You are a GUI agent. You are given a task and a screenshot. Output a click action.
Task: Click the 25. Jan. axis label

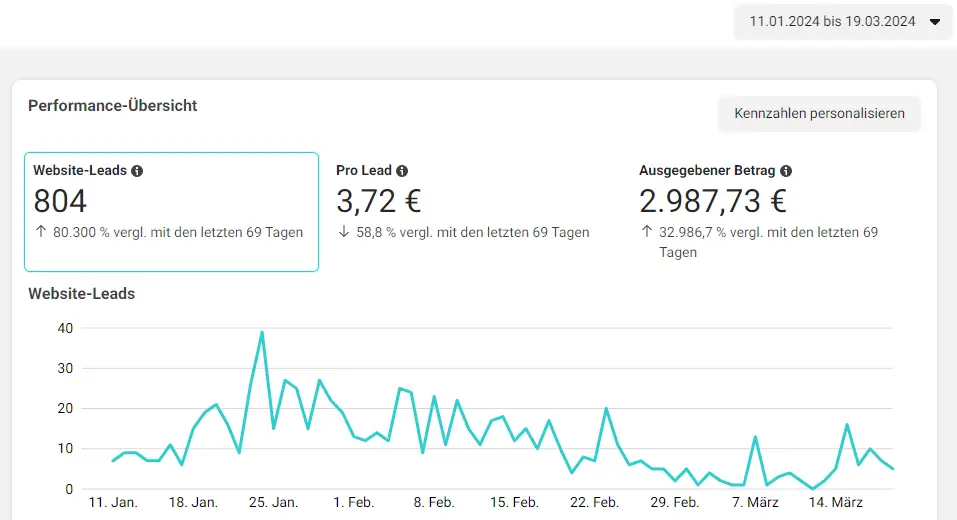point(273,502)
